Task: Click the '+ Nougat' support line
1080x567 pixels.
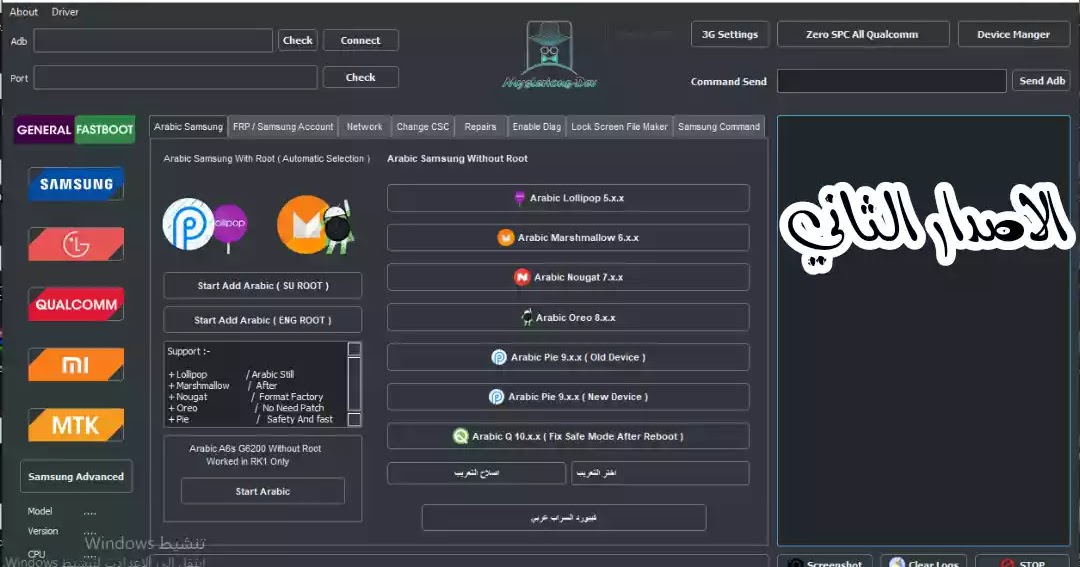Action: coord(187,397)
